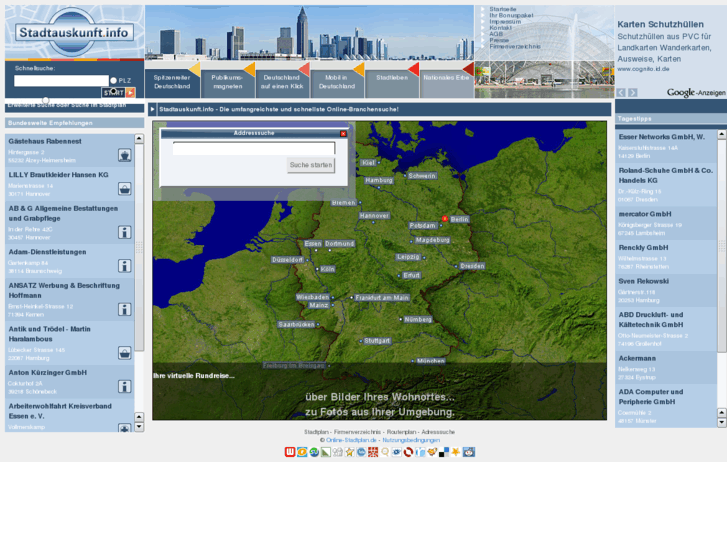Click the green triangle bookmark icon
Screen dimensions: 727x545
[326, 452]
